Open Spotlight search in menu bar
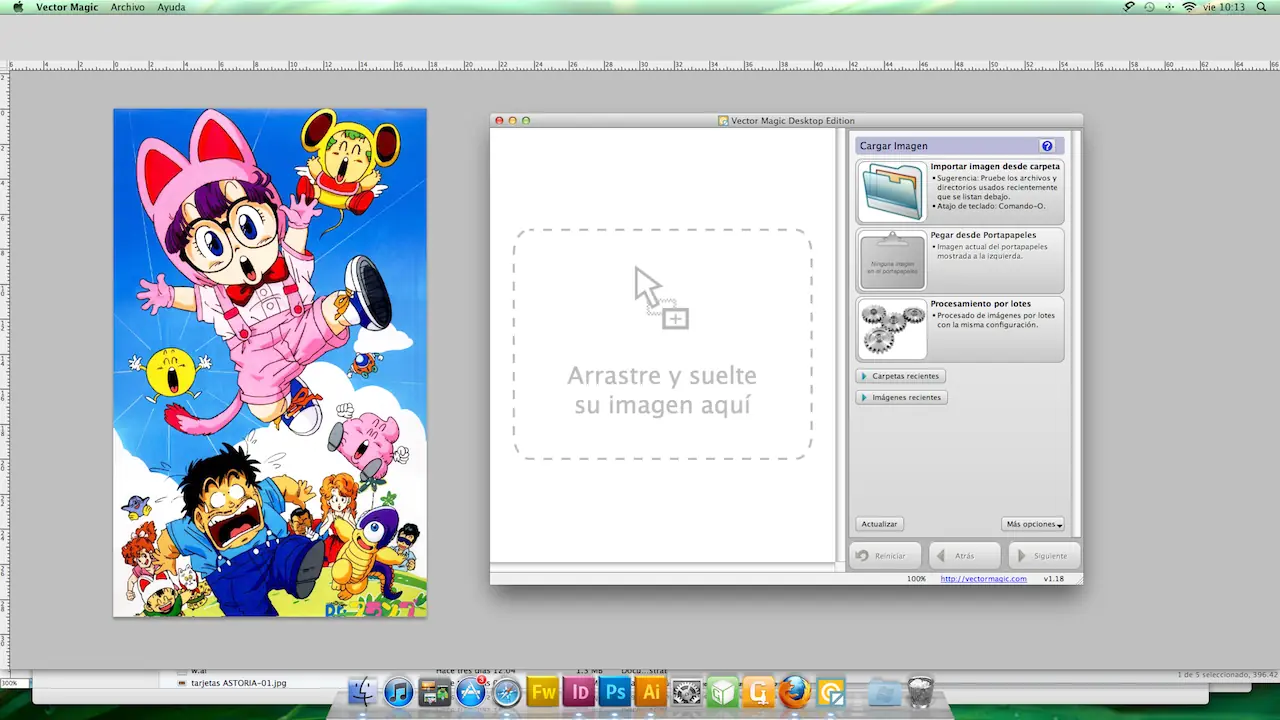Viewport: 1280px width, 720px height. click(1263, 7)
